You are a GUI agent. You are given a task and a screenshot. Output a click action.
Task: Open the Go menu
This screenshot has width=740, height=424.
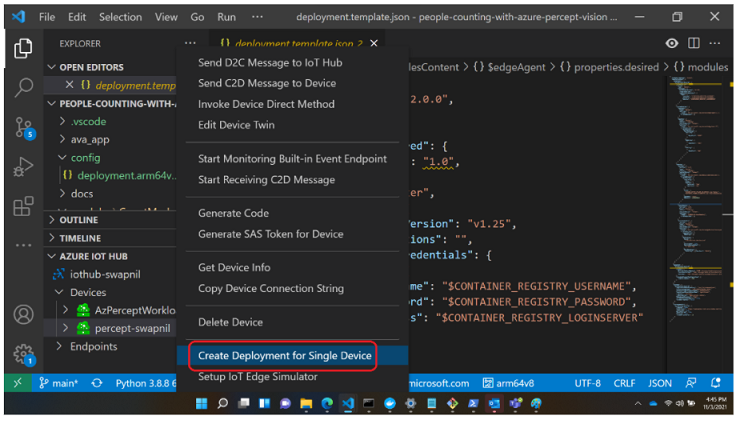[x=197, y=17]
